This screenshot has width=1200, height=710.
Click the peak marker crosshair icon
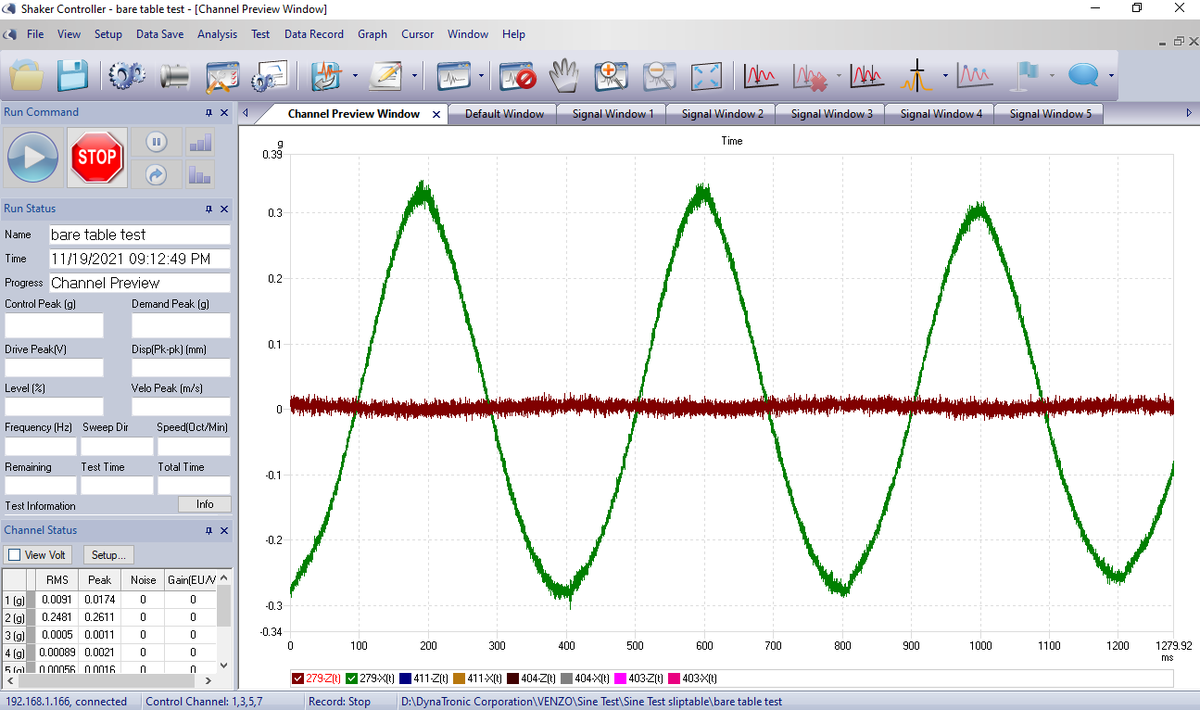[916, 75]
